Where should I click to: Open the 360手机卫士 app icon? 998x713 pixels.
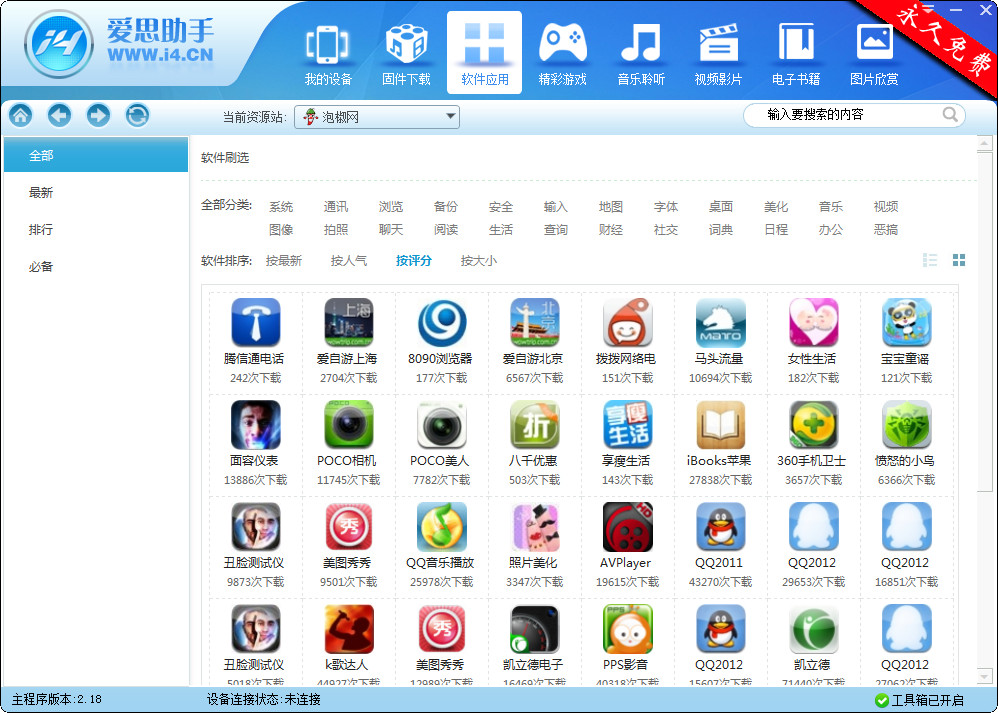point(813,425)
